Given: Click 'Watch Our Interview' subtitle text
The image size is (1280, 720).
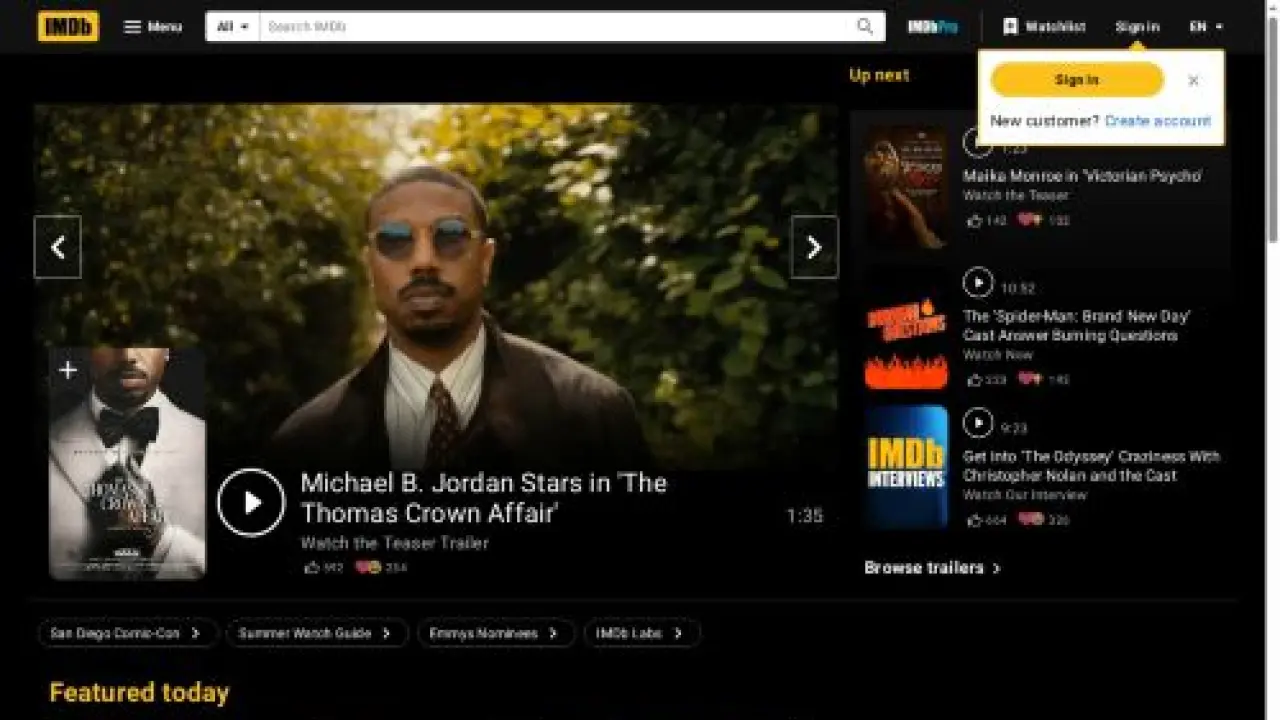Looking at the screenshot, I should [1024, 495].
